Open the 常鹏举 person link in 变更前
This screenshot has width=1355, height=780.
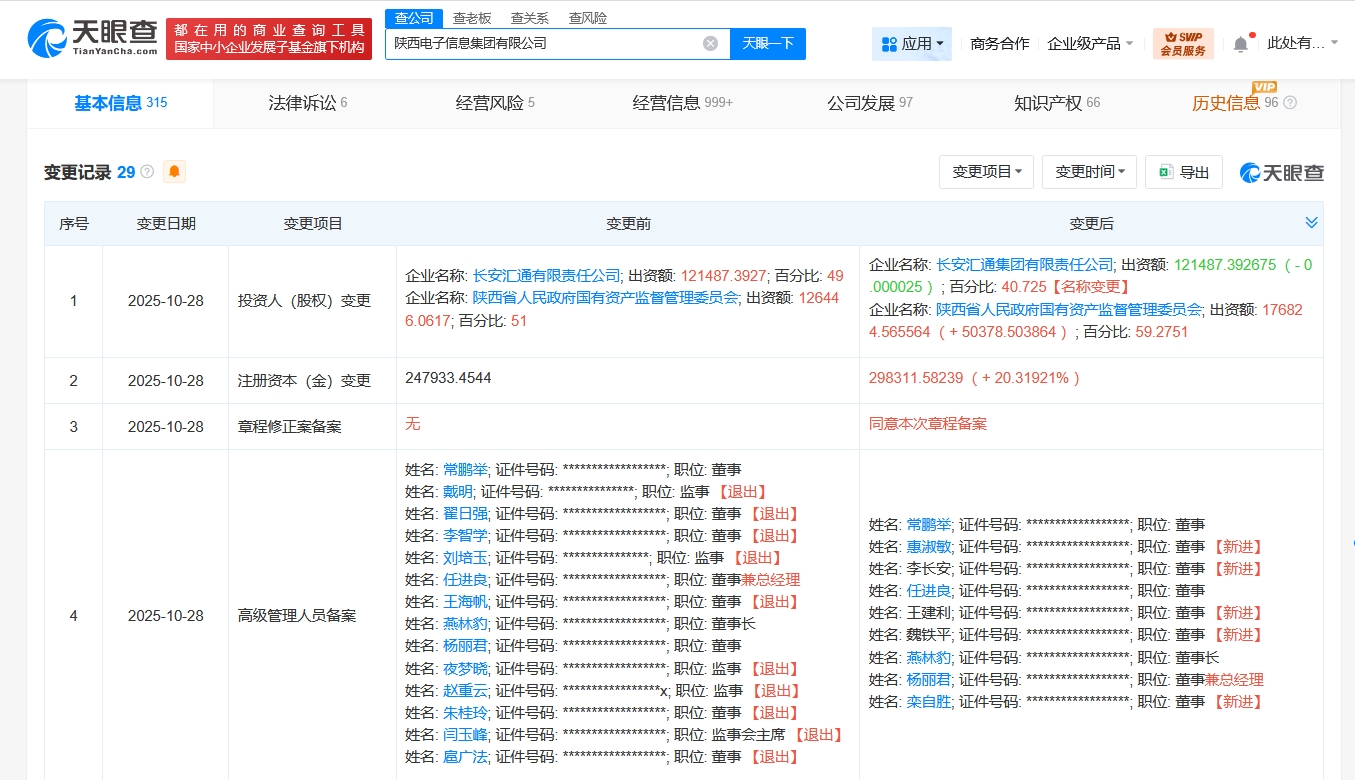pyautogui.click(x=465, y=469)
